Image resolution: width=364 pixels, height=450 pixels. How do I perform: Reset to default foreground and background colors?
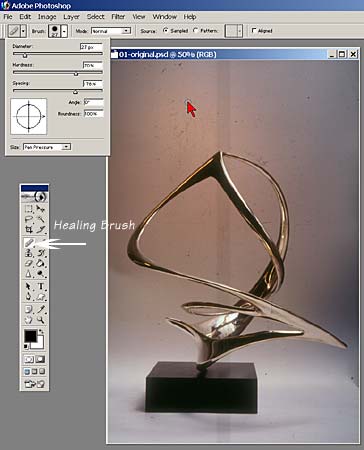[x=26, y=347]
